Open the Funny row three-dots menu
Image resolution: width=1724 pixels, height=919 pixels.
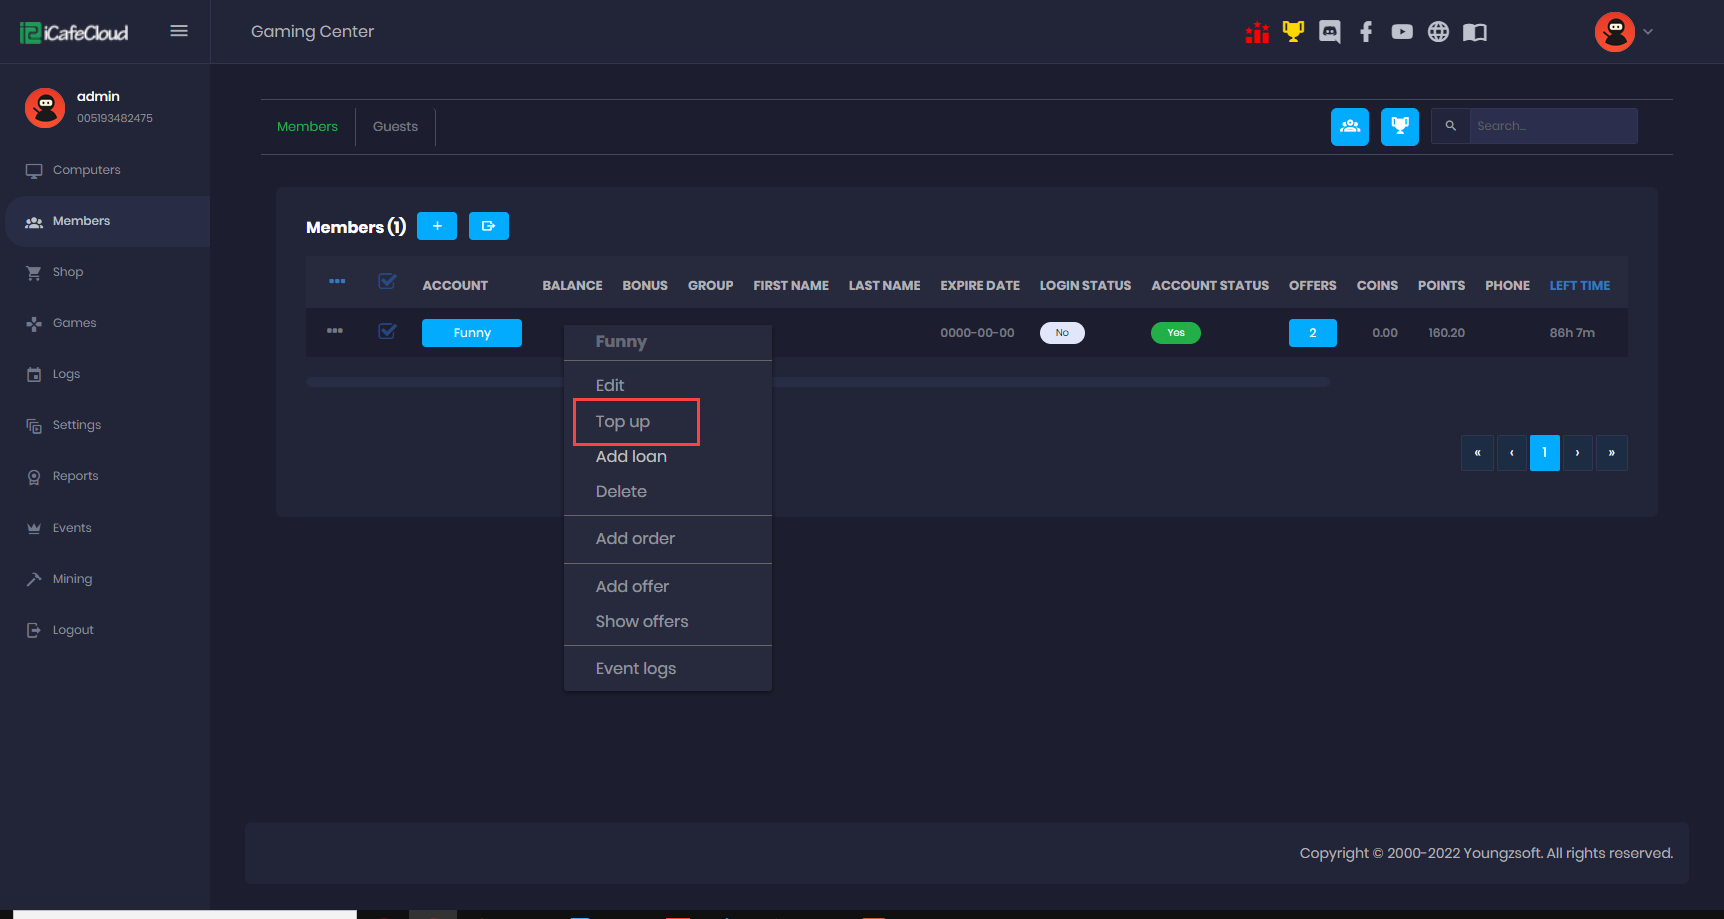coord(335,331)
